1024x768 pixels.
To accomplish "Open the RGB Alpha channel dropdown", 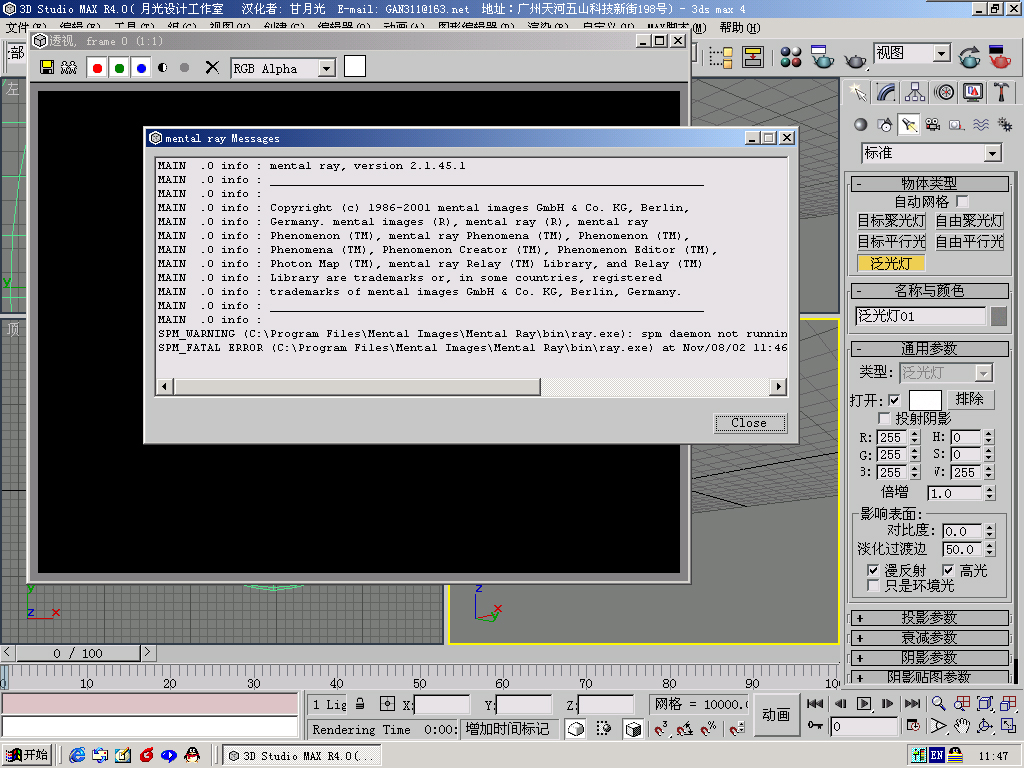I will pos(327,68).
